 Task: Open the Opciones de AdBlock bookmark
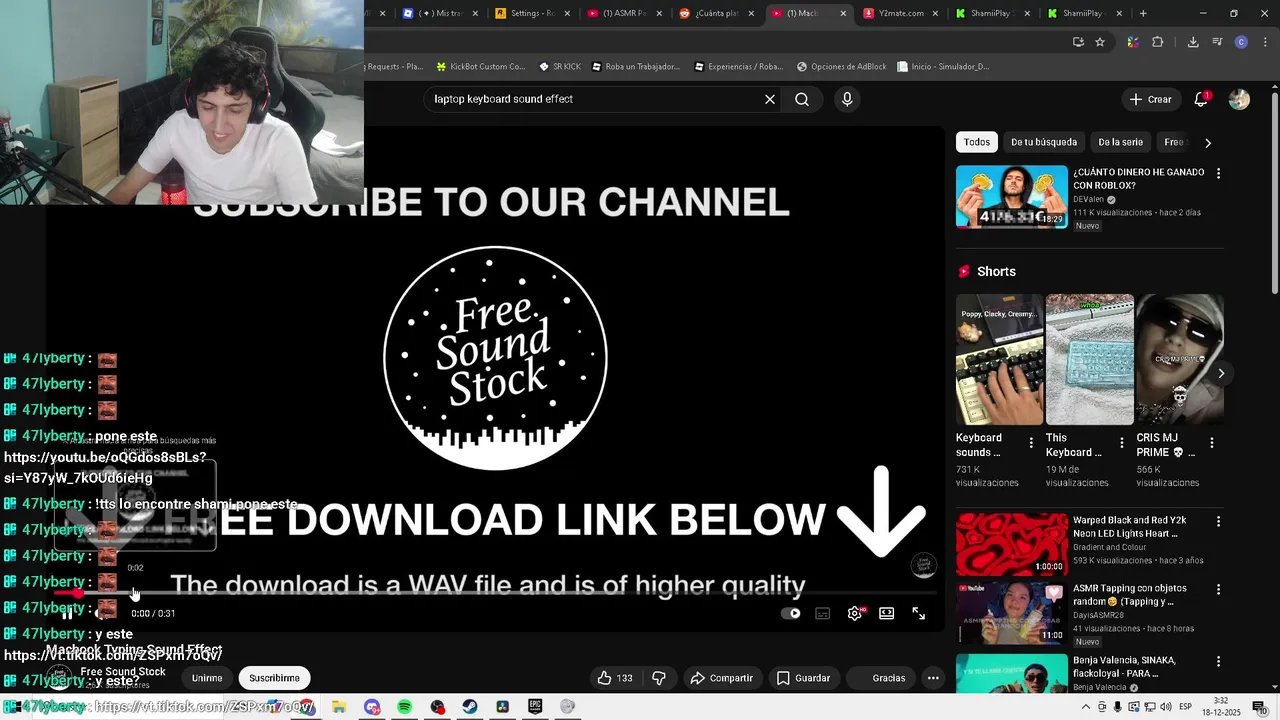click(841, 67)
